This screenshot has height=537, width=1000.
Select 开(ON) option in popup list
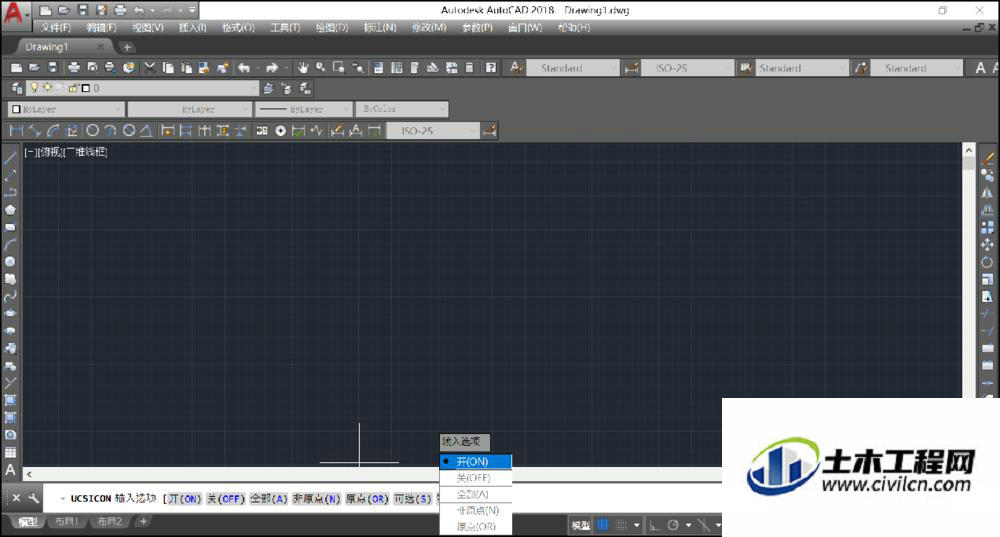tap(476, 461)
